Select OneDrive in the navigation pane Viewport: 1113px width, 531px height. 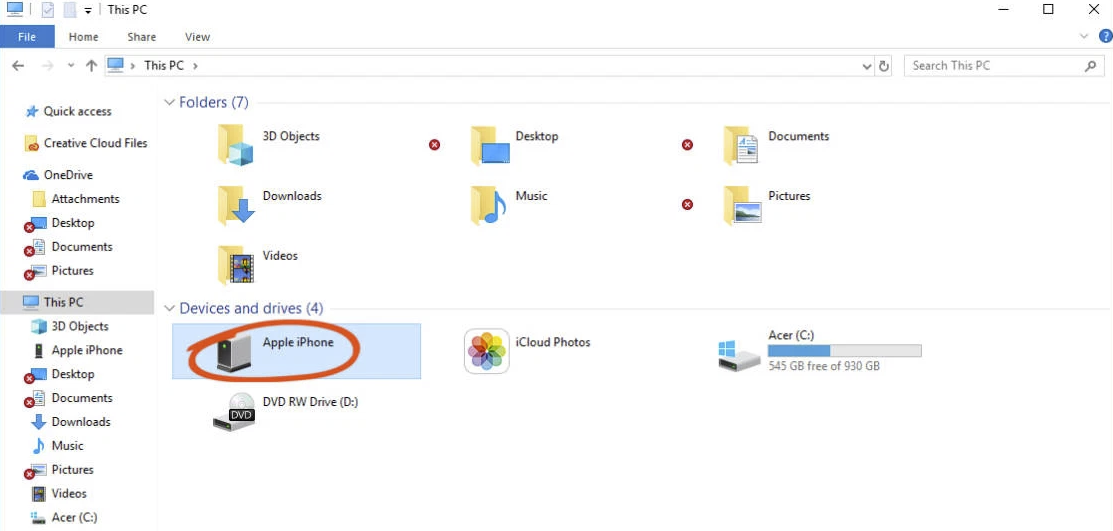tap(68, 175)
